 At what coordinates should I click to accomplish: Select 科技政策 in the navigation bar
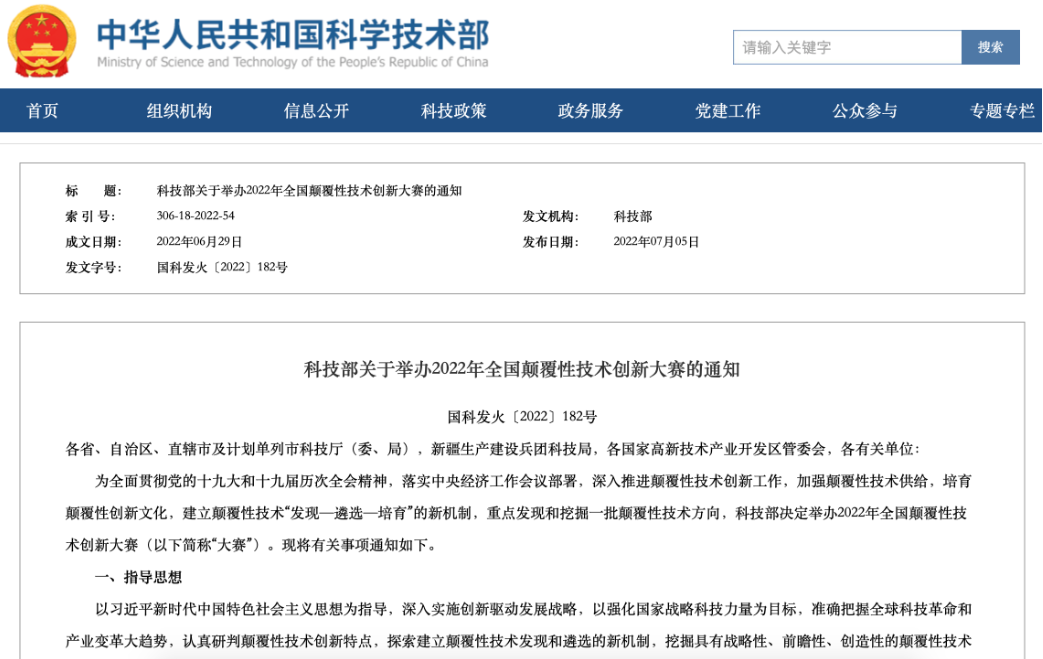pos(453,111)
